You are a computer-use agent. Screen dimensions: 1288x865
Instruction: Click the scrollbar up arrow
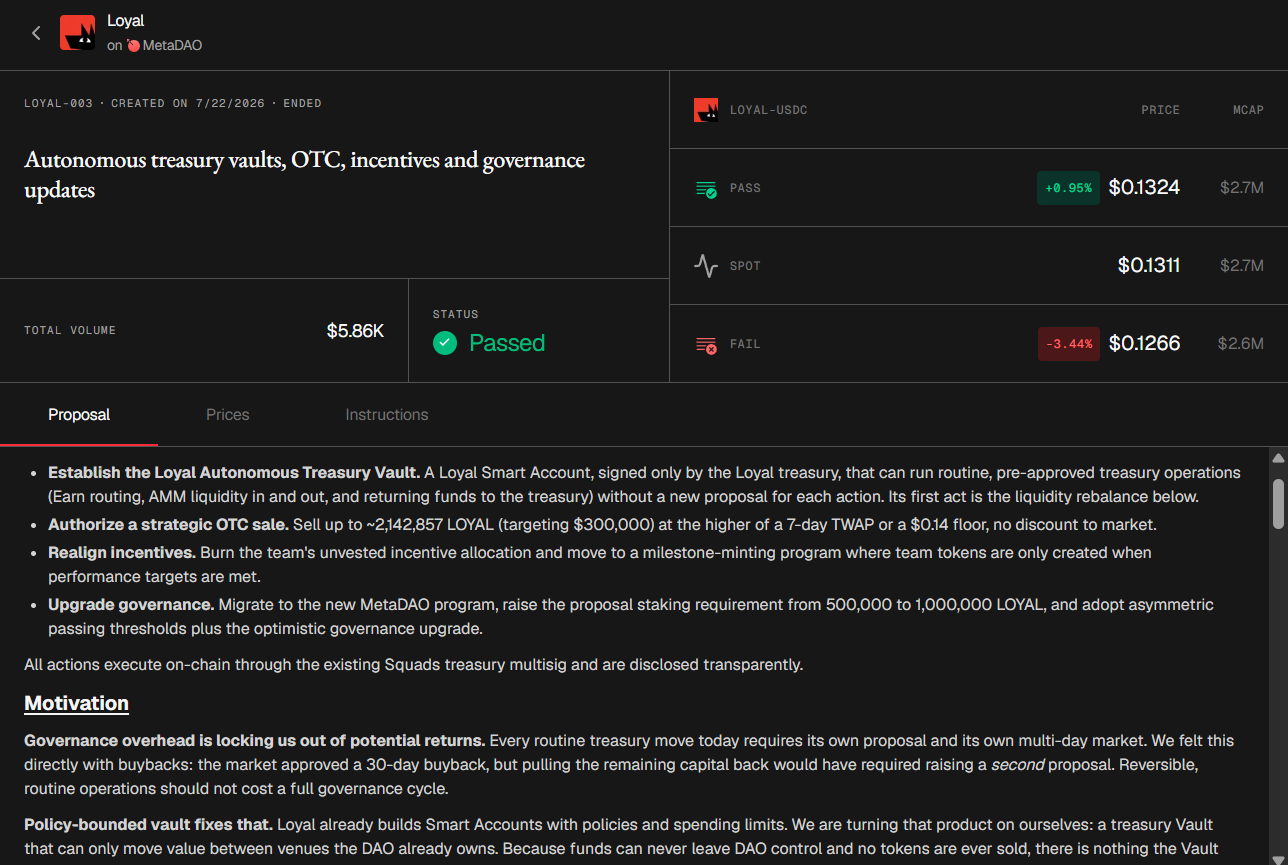click(1278, 458)
